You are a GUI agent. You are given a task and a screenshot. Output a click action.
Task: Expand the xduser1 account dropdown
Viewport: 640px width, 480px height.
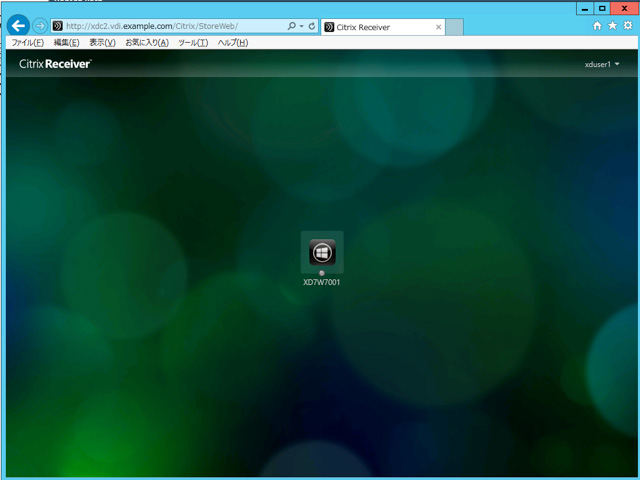(x=602, y=64)
